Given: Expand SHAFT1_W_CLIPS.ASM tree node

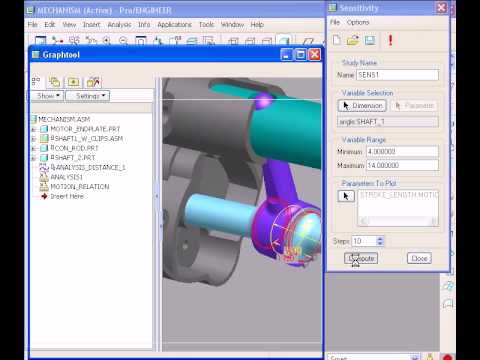Looking at the screenshot, I should pyautogui.click(x=34, y=139).
